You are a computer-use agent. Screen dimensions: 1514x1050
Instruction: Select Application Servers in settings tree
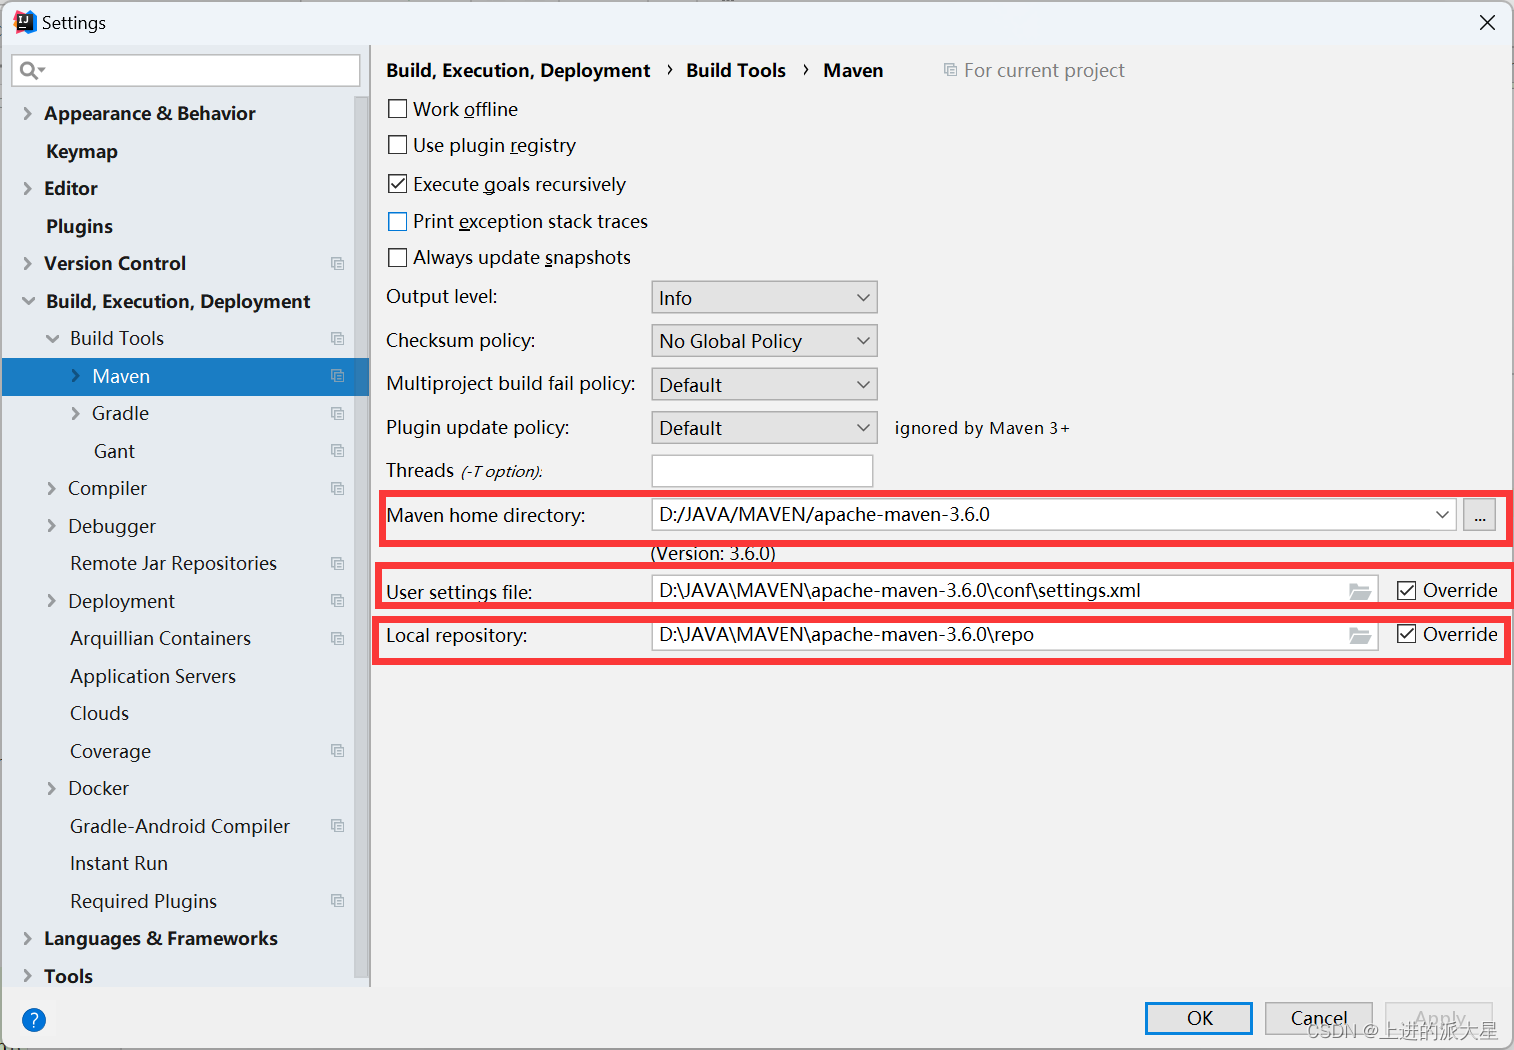point(153,676)
